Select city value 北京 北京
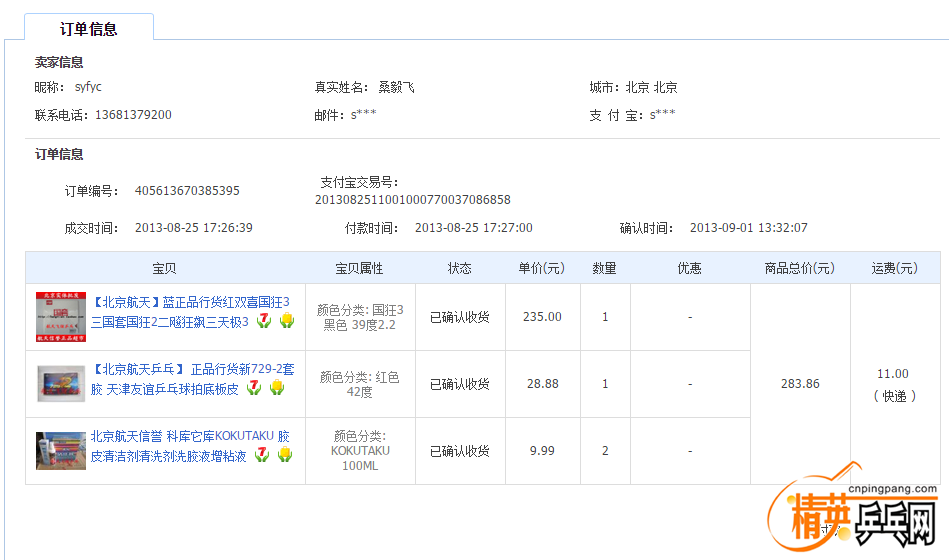Image resolution: width=949 pixels, height=560 pixels. (x=651, y=87)
